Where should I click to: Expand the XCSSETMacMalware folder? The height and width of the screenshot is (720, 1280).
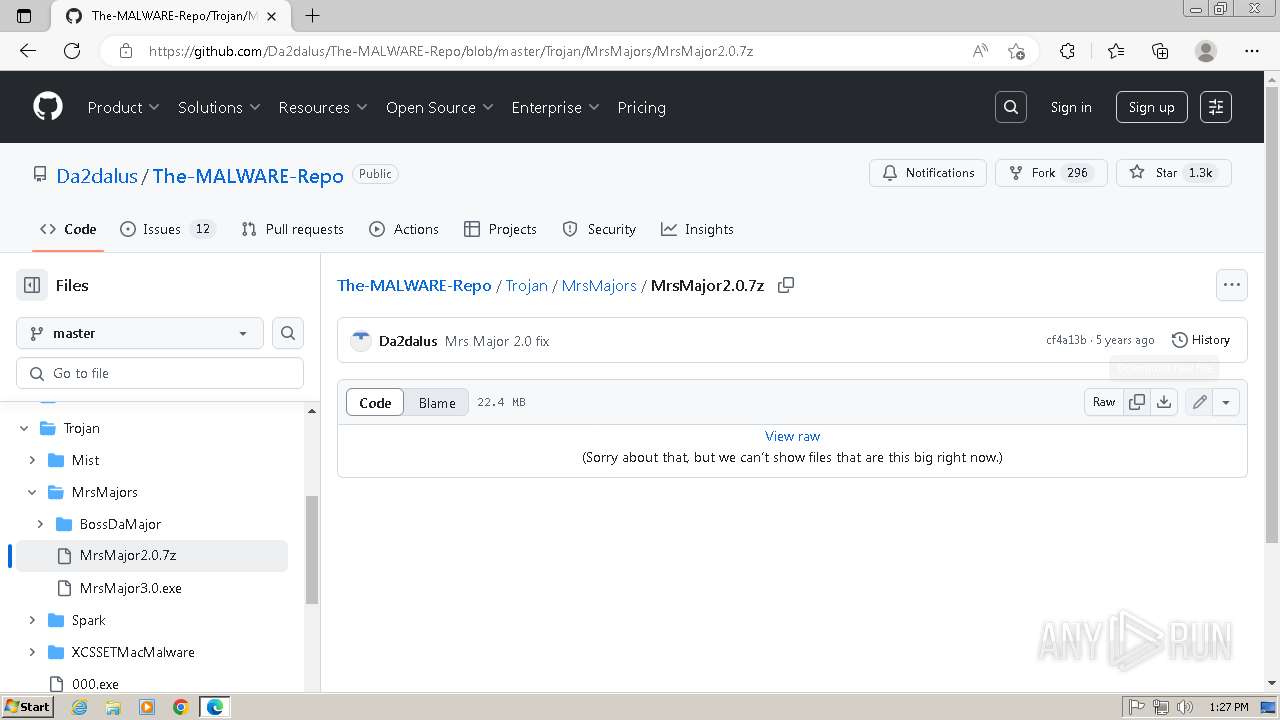pyautogui.click(x=32, y=652)
